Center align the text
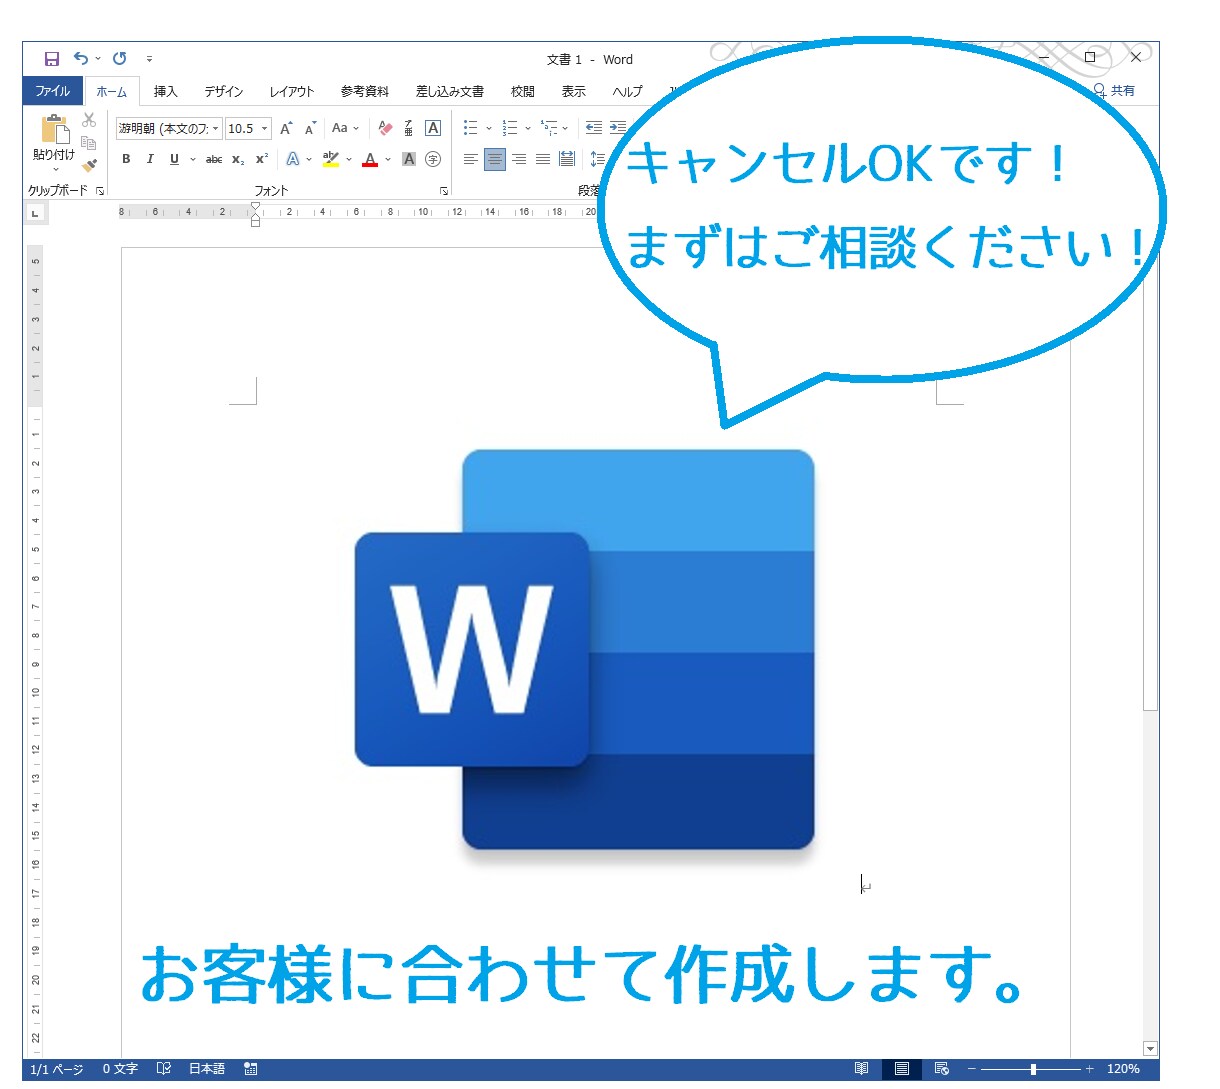 coord(495,159)
